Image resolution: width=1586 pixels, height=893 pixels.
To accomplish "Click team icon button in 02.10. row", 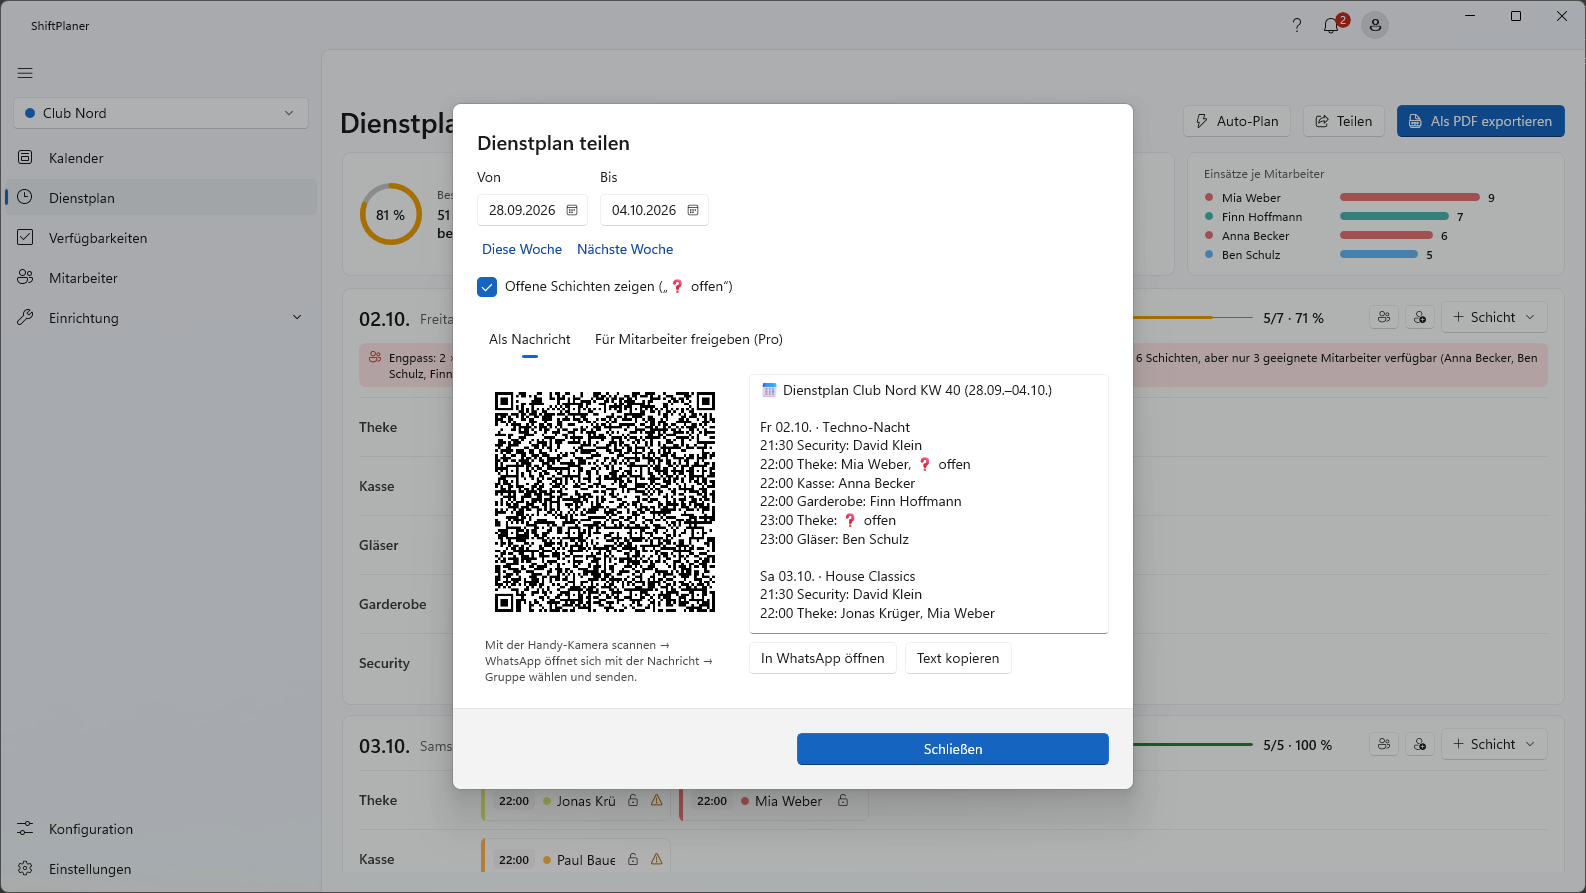I will (1384, 317).
